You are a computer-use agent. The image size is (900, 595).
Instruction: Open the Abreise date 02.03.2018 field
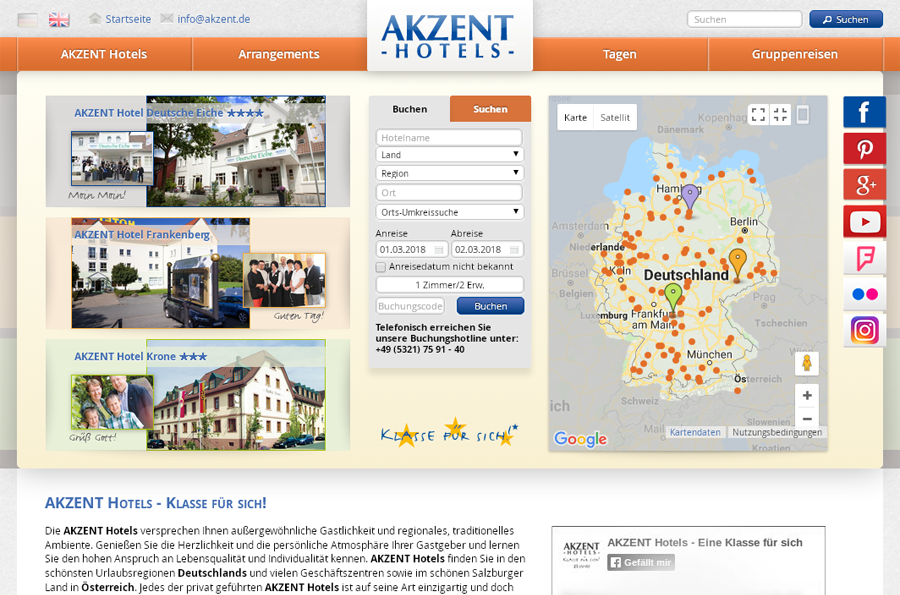[487, 250]
